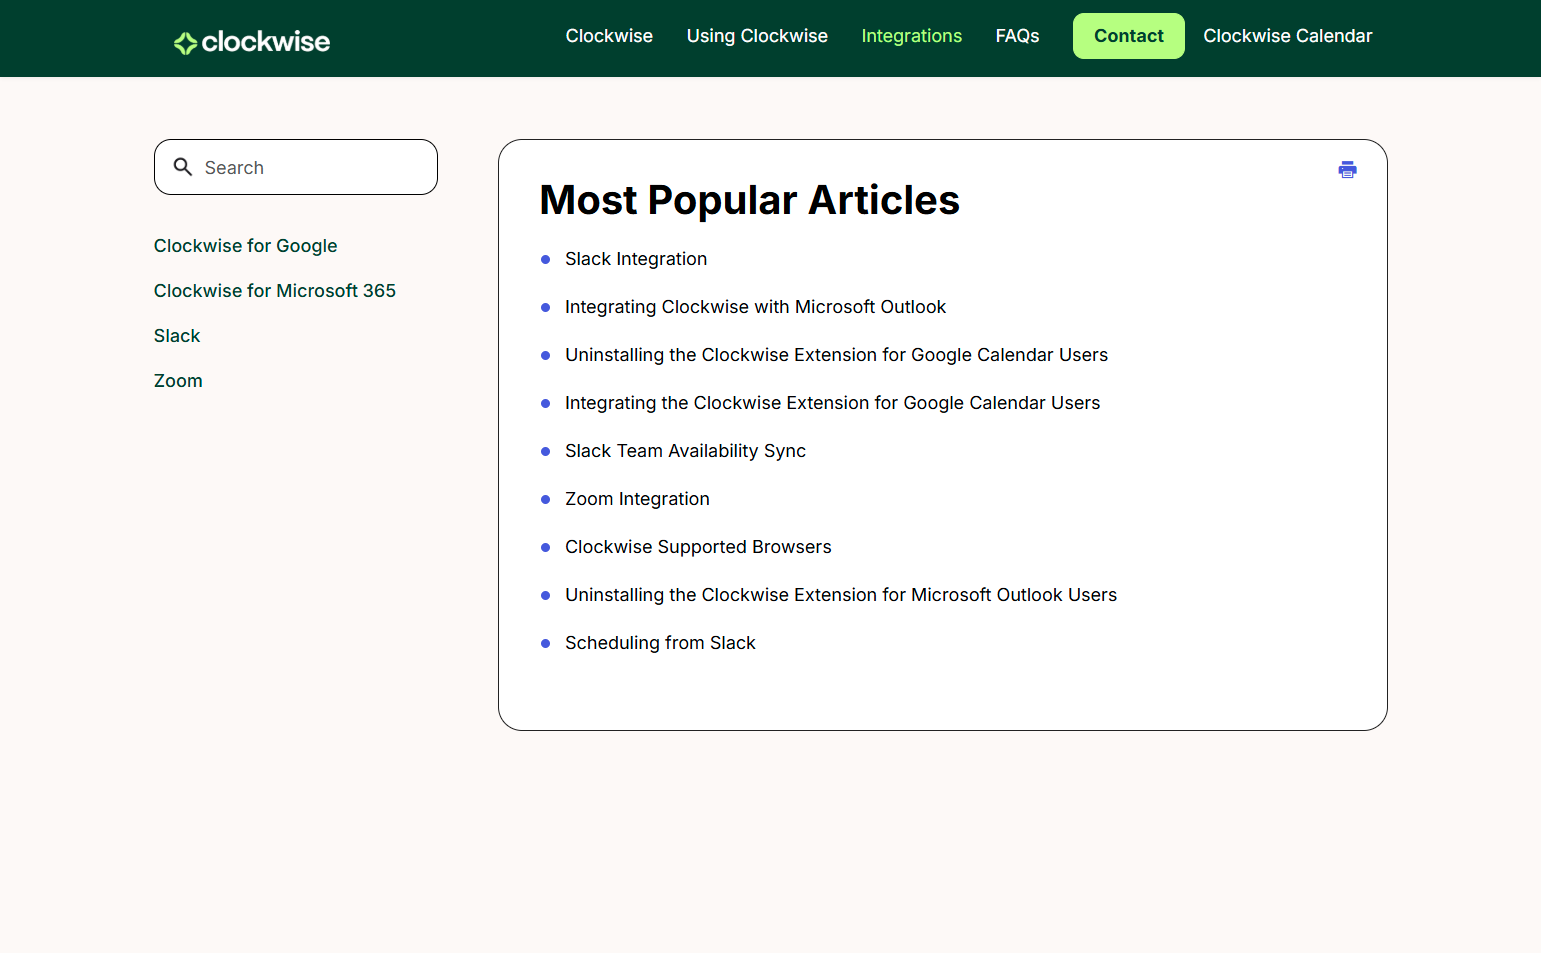Open Clockwise for Google category
1541x953 pixels.
pyautogui.click(x=245, y=246)
